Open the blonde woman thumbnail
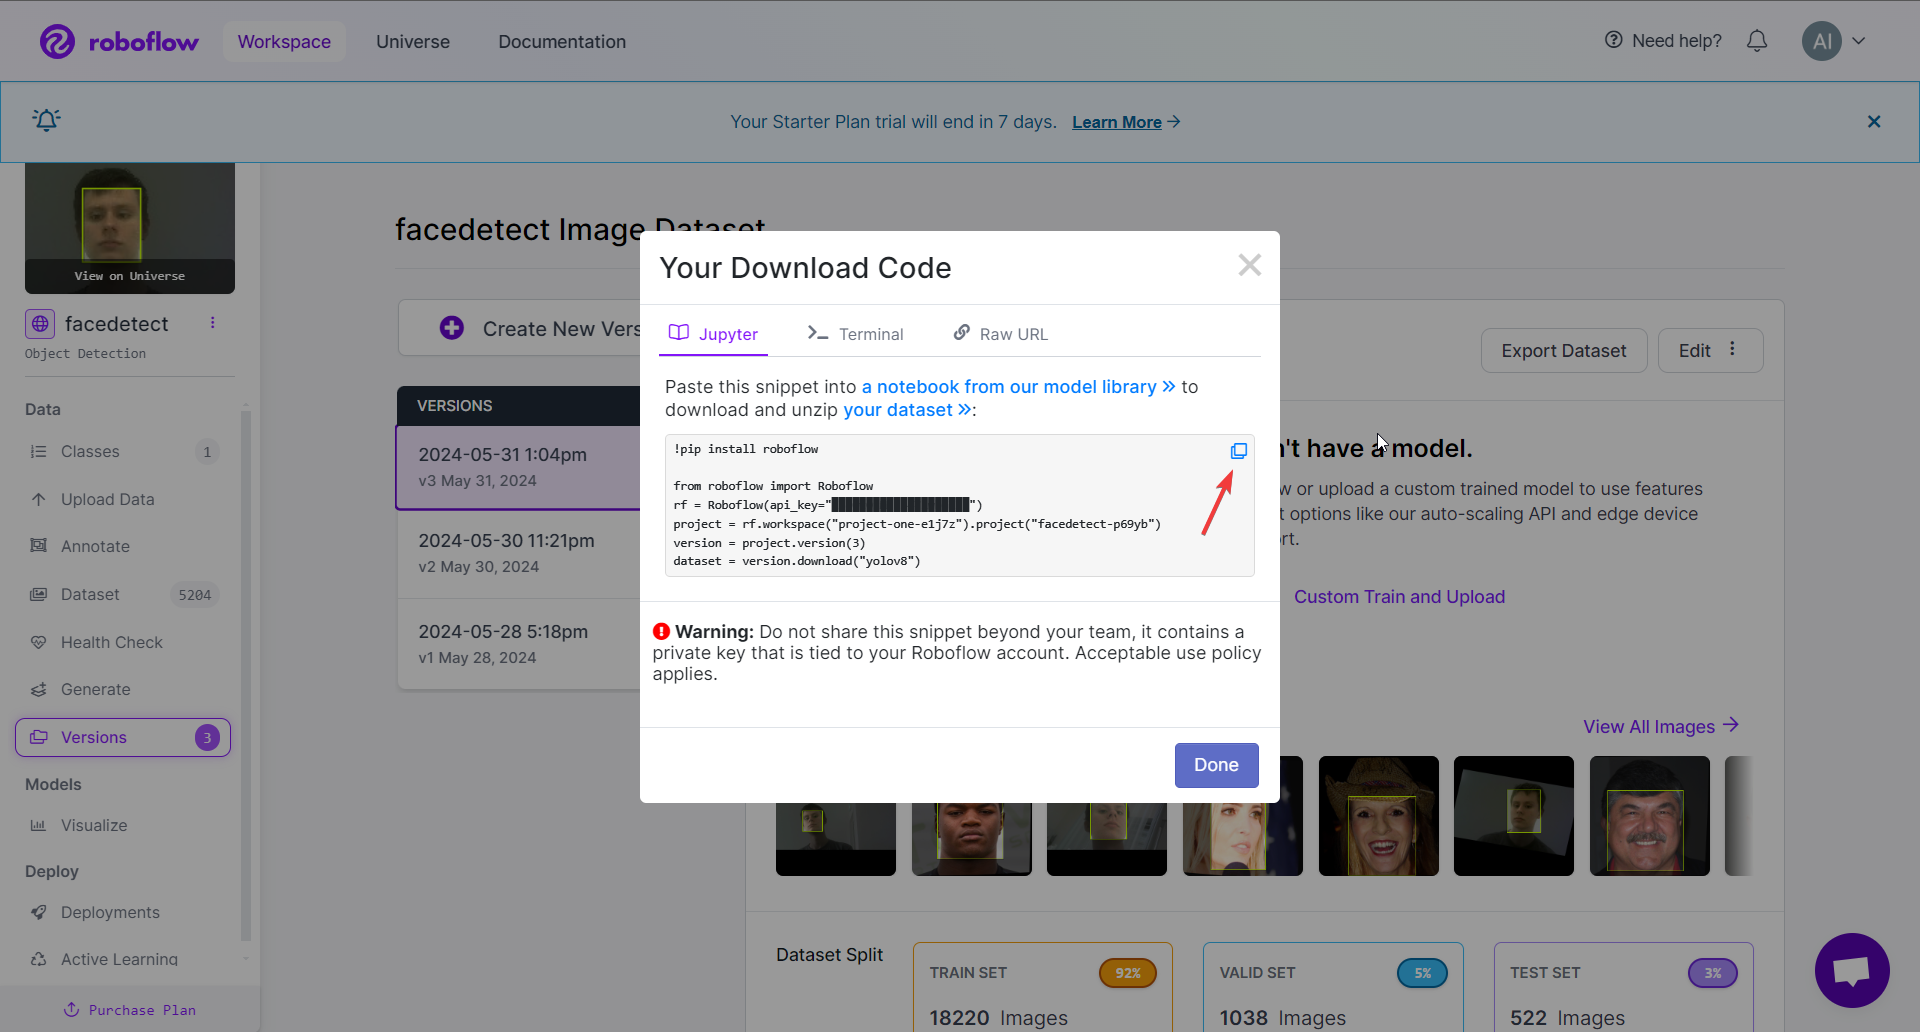1920x1032 pixels. (1242, 840)
